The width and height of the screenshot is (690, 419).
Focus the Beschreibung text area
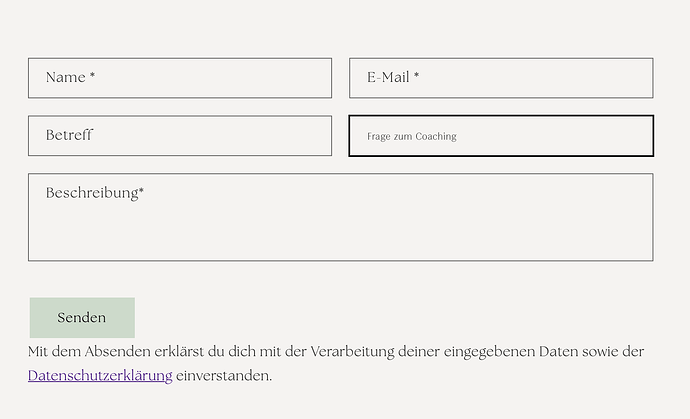tap(340, 217)
